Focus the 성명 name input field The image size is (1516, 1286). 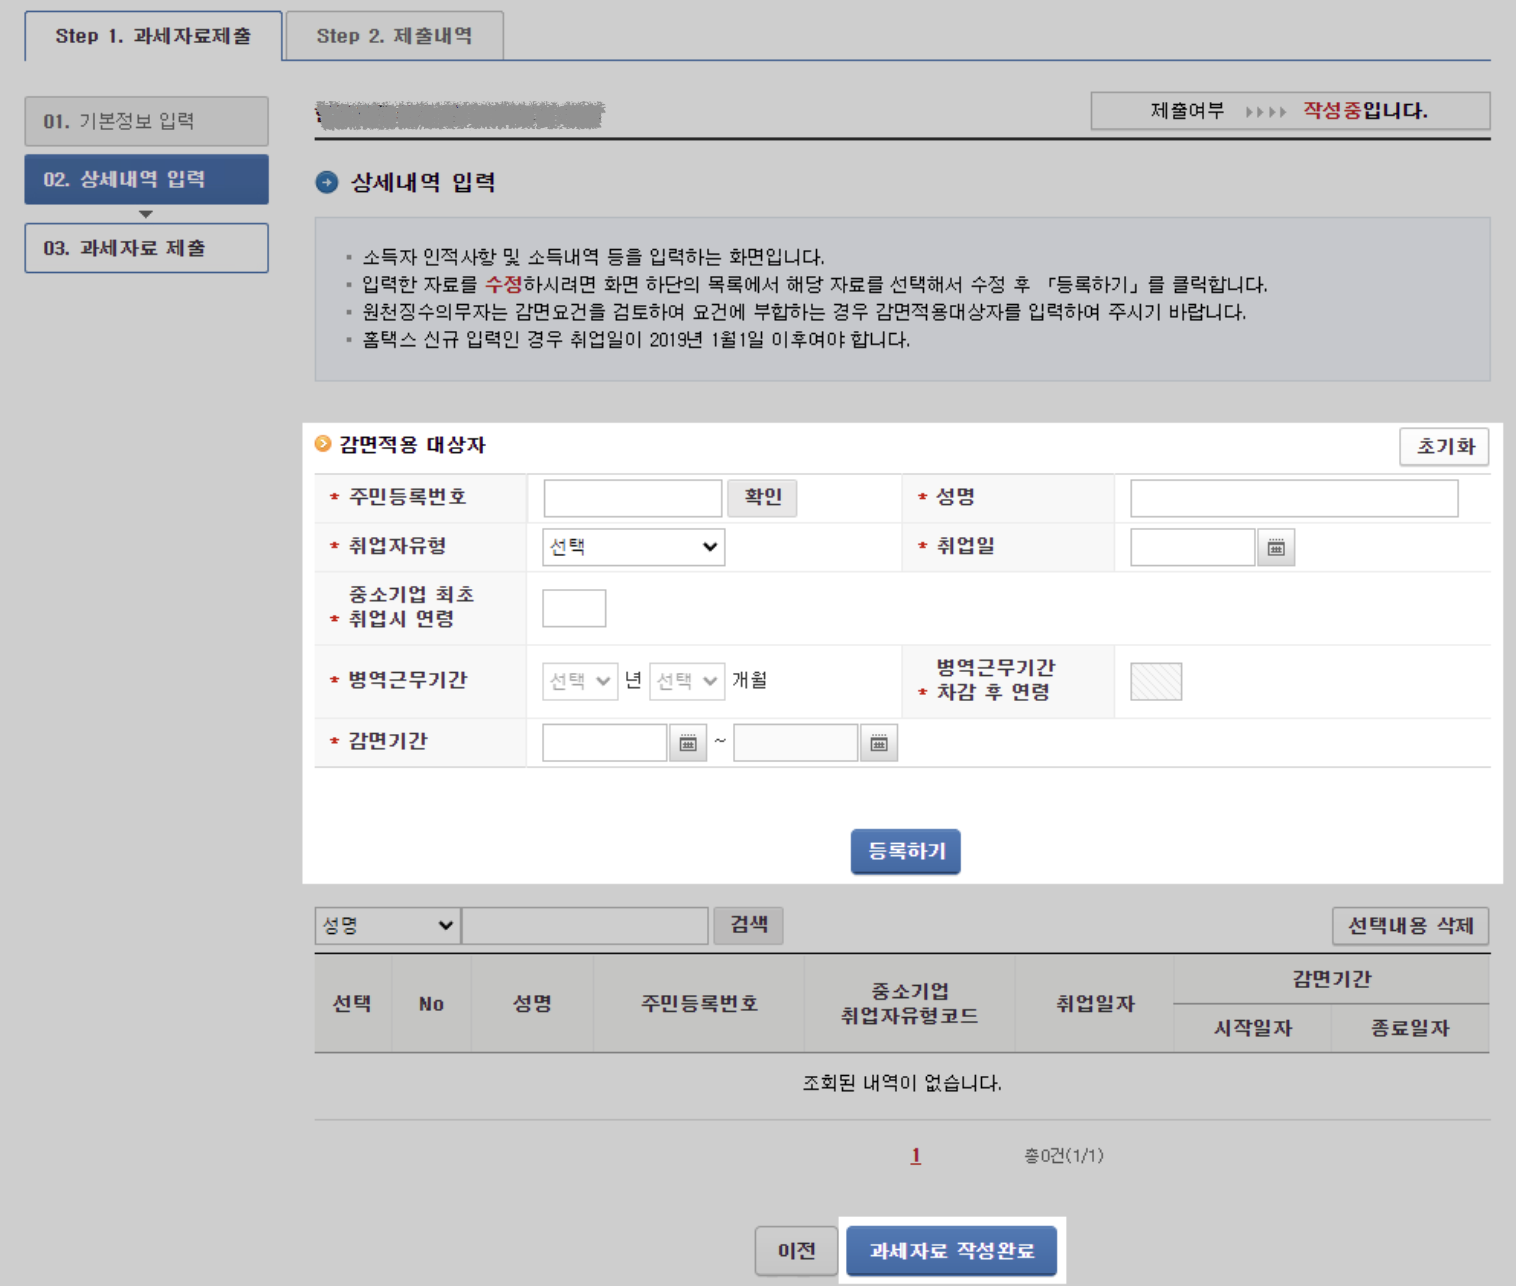coord(1294,498)
